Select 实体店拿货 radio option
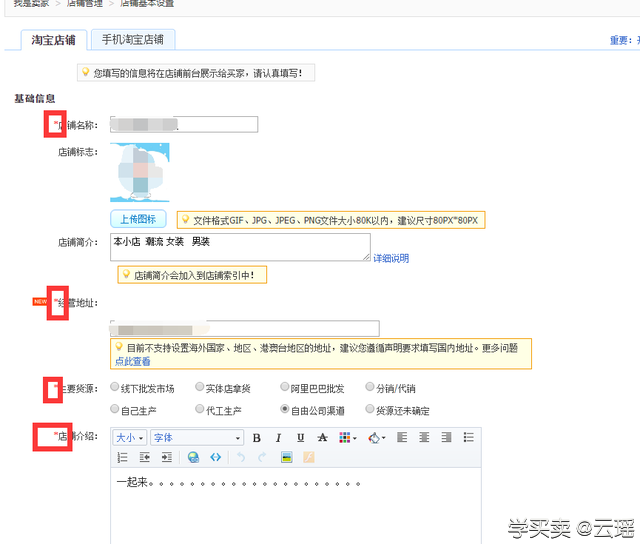The height and width of the screenshot is (544, 640). tap(200, 387)
